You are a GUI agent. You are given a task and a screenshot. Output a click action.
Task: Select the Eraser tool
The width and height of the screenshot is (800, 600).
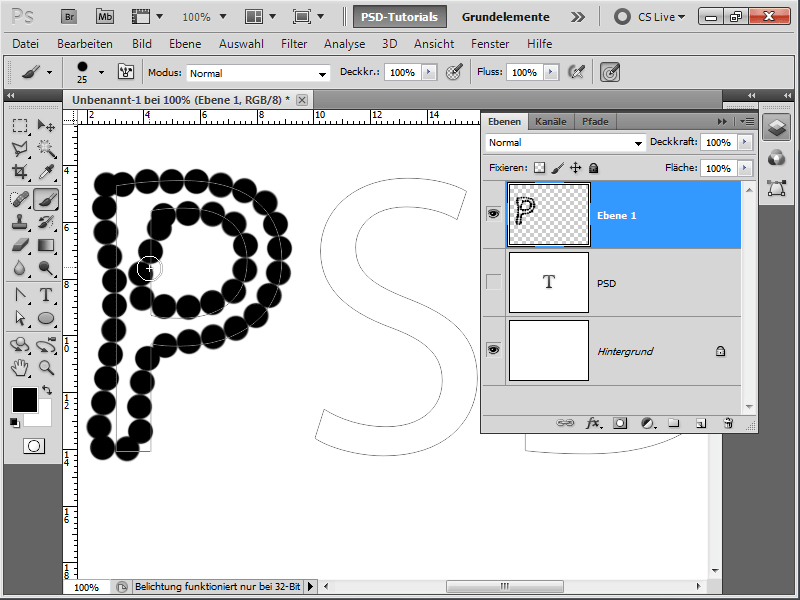[20, 245]
